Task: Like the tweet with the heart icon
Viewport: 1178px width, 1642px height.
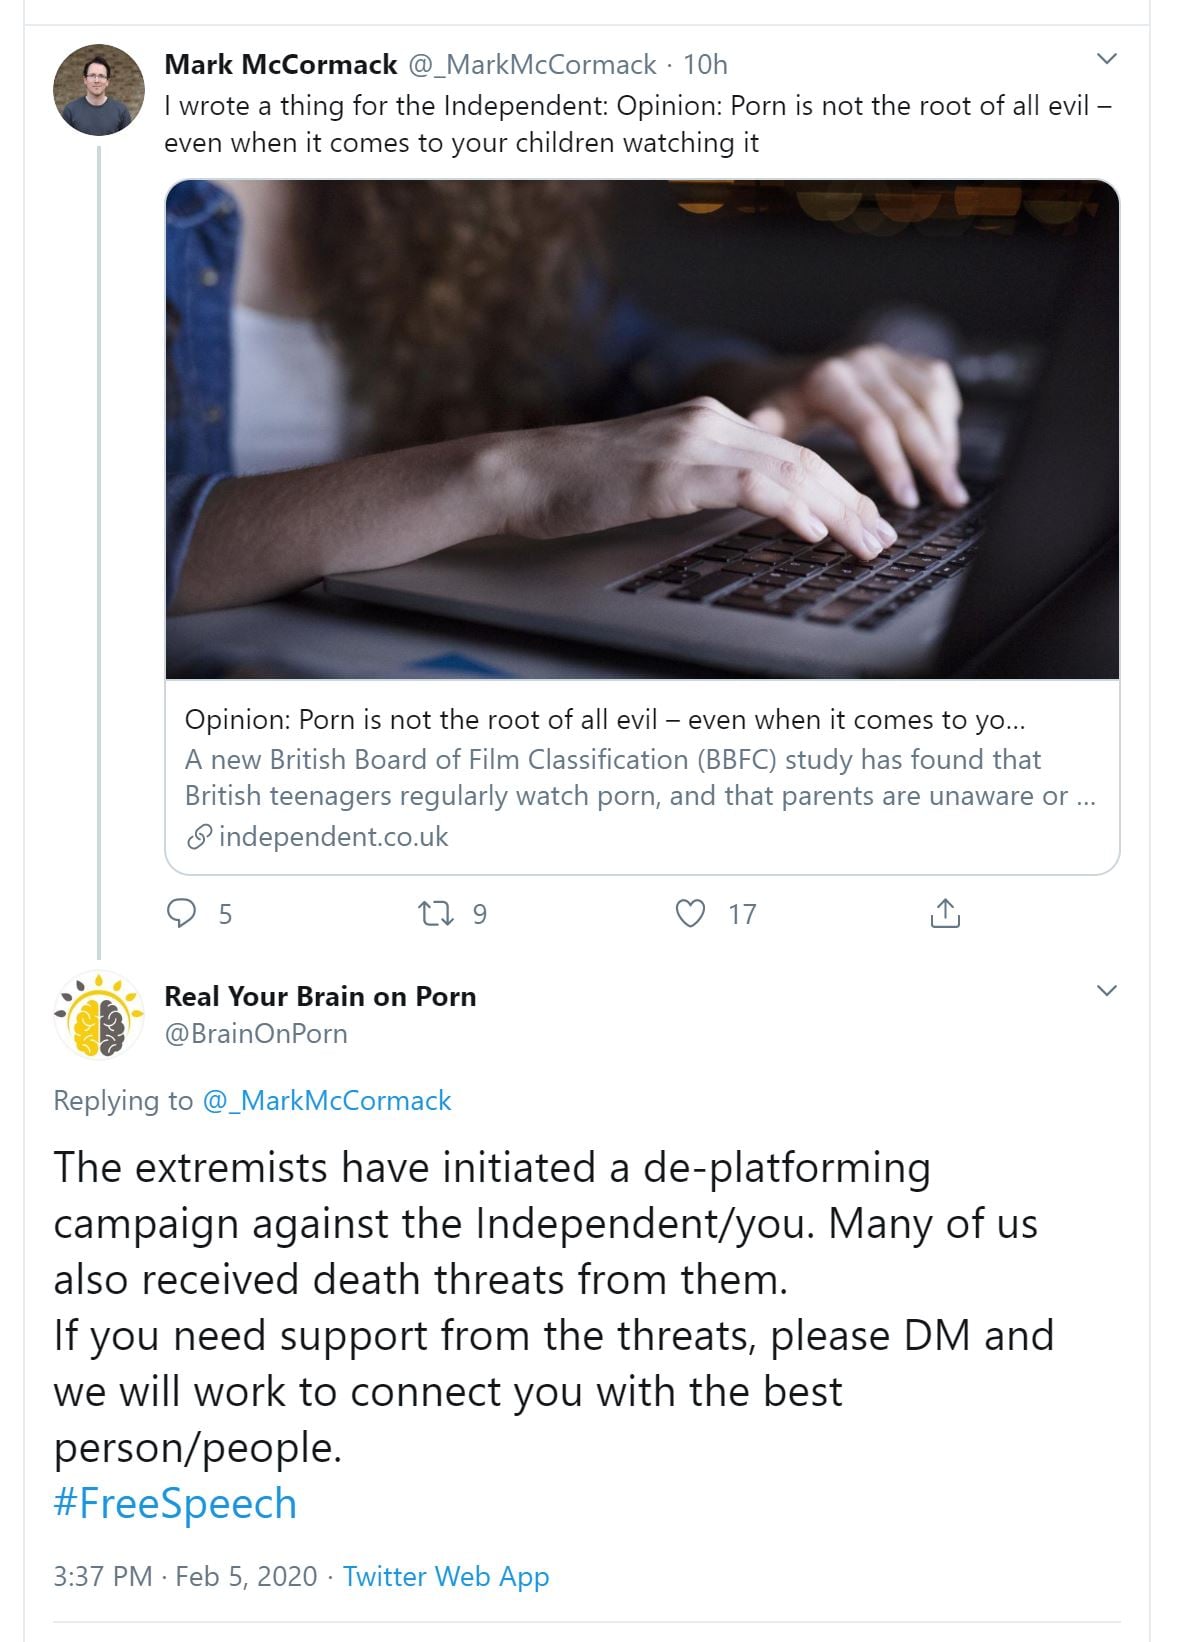Action: coord(690,913)
